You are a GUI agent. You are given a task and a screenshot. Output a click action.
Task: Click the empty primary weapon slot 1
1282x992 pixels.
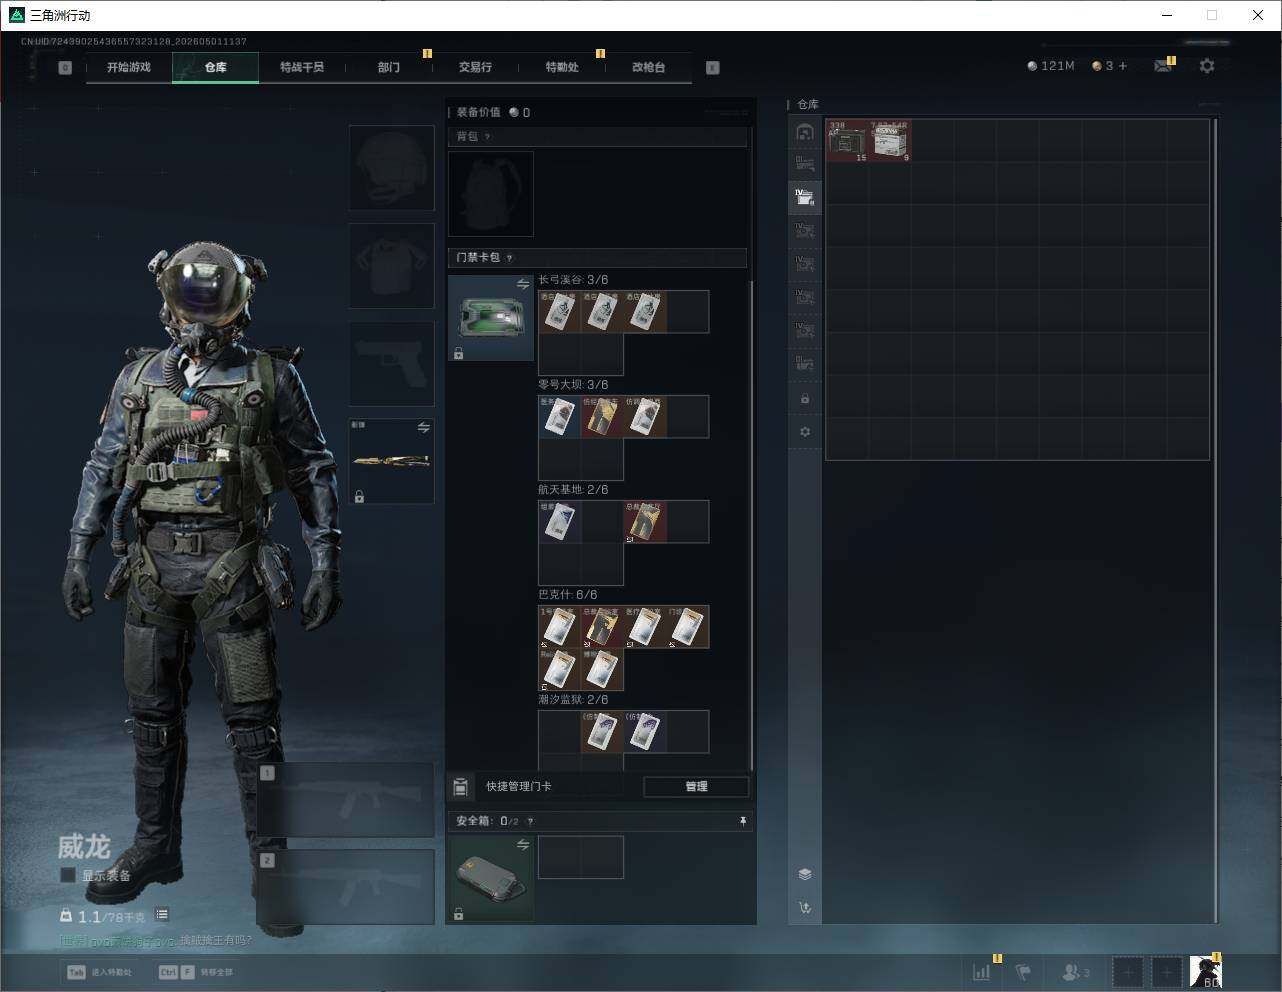(346, 800)
